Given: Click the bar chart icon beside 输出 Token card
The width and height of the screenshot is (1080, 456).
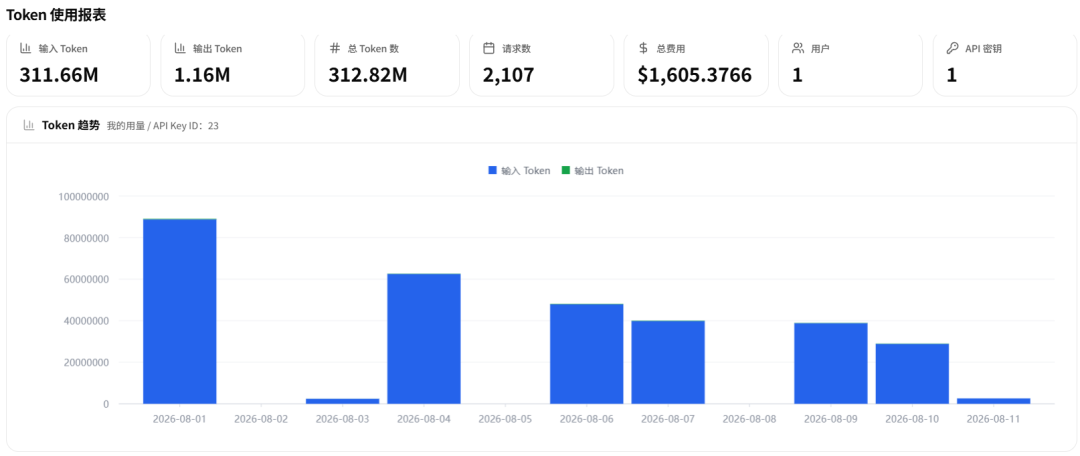Looking at the screenshot, I should (180, 48).
